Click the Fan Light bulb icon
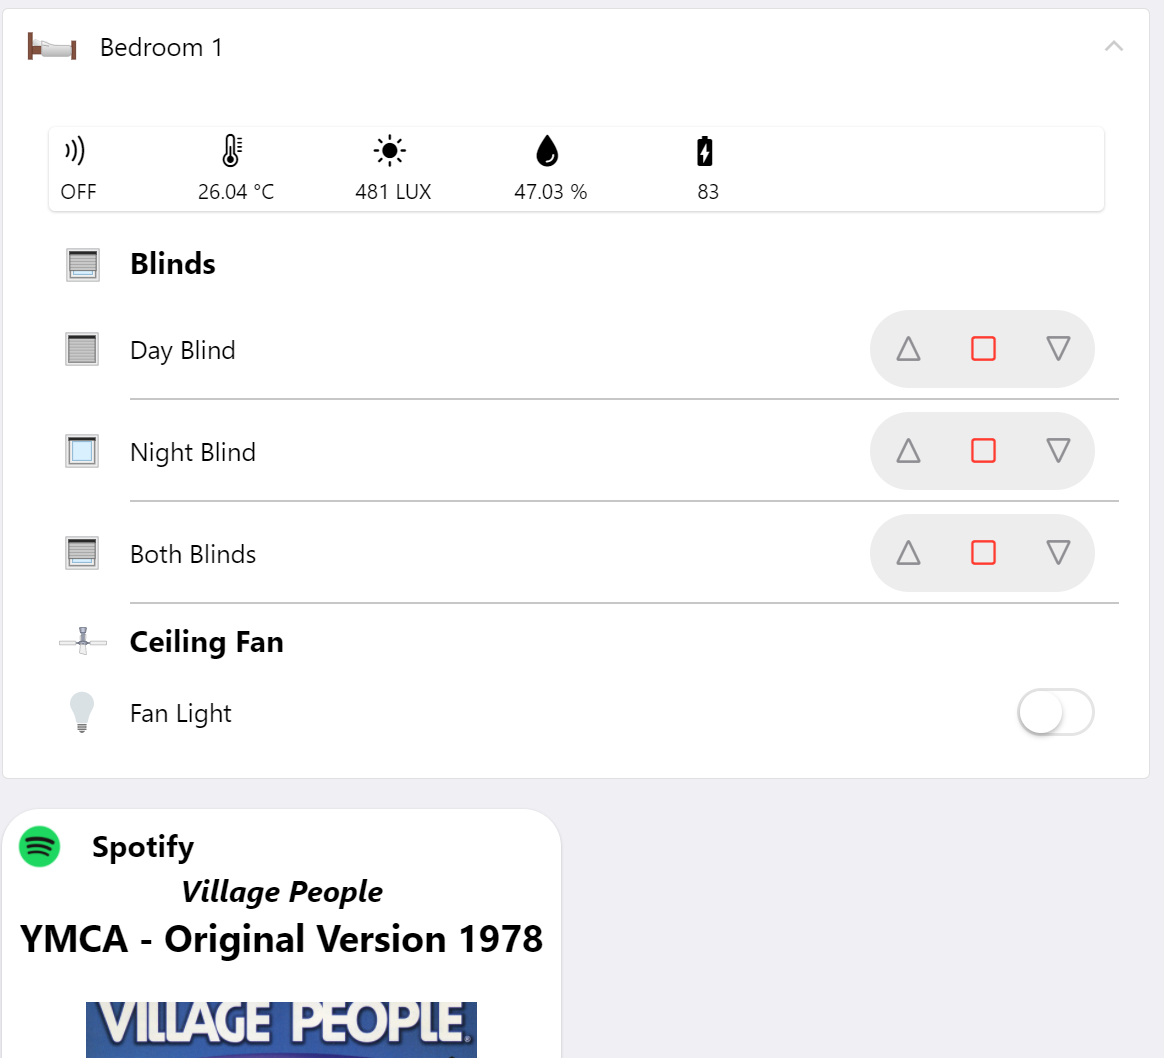Viewport: 1164px width, 1058px height. point(82,713)
